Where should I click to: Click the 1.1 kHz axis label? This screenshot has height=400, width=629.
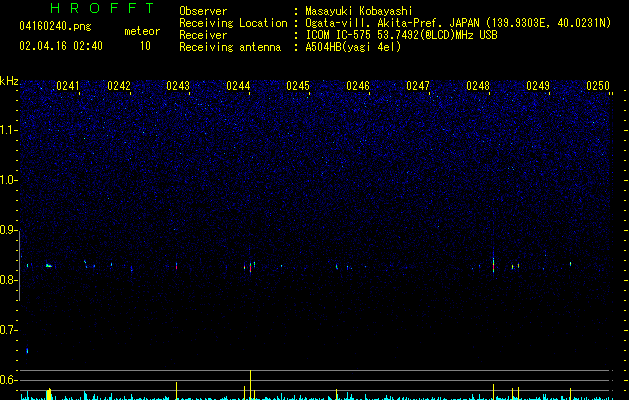tap(8, 130)
